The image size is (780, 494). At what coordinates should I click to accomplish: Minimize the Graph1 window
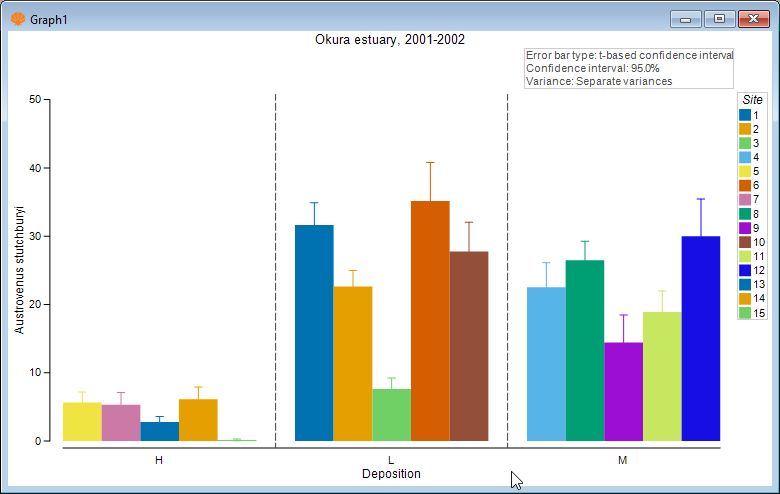click(x=685, y=19)
